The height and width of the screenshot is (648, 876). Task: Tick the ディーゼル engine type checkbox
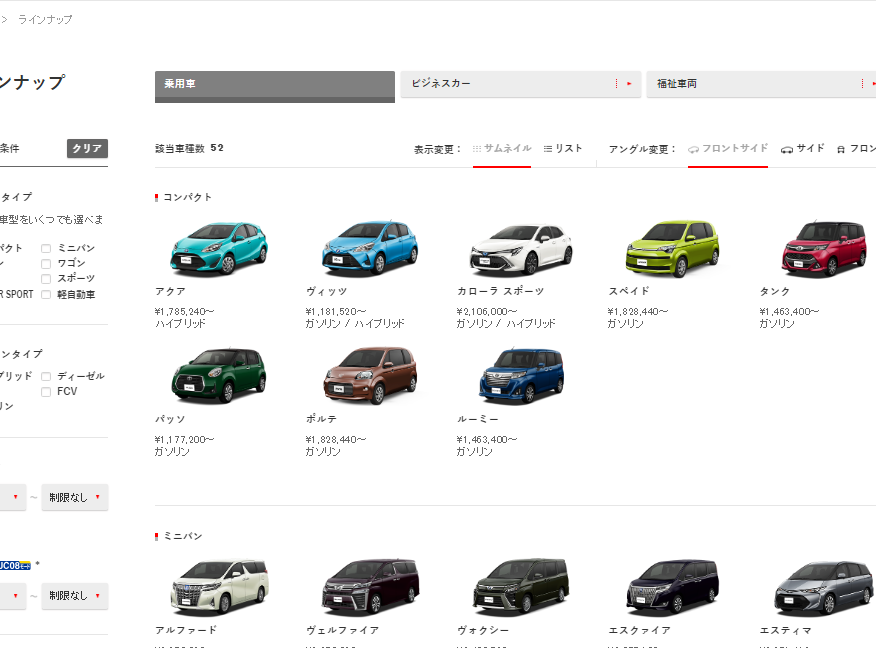(46, 376)
